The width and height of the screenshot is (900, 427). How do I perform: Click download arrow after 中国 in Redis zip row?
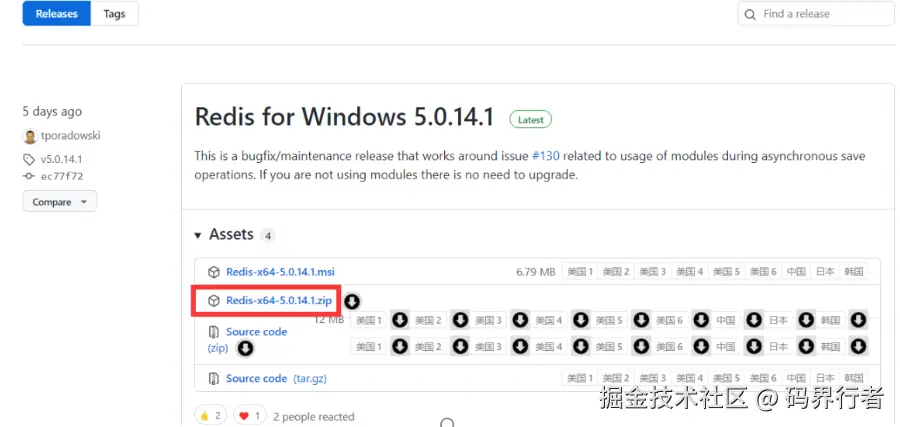point(754,320)
